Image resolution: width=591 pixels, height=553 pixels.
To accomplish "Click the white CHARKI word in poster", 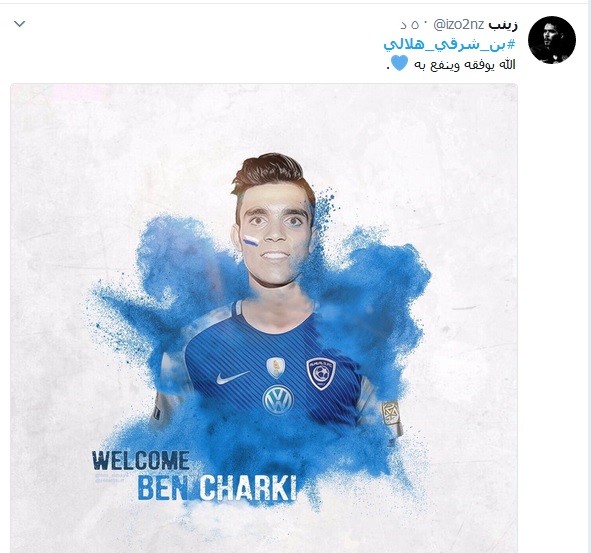I will click(x=247, y=488).
